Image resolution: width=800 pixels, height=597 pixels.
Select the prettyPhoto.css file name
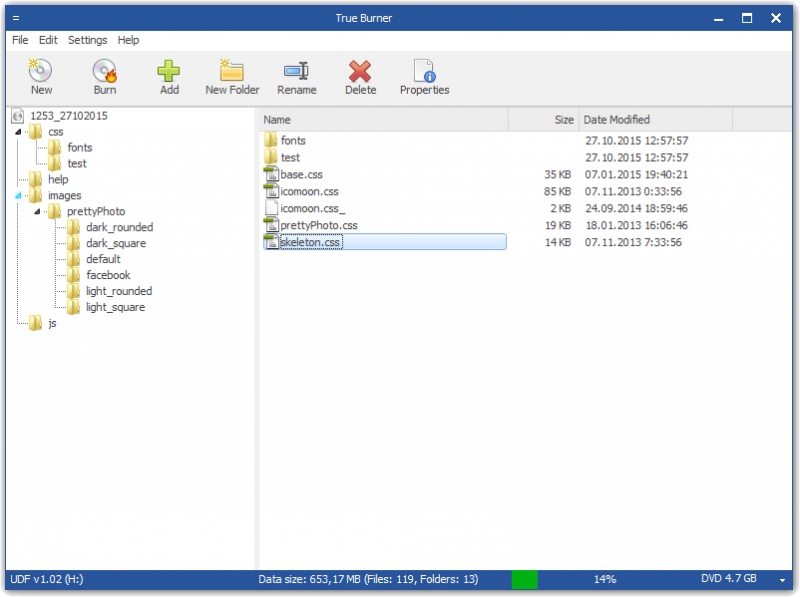tap(319, 225)
